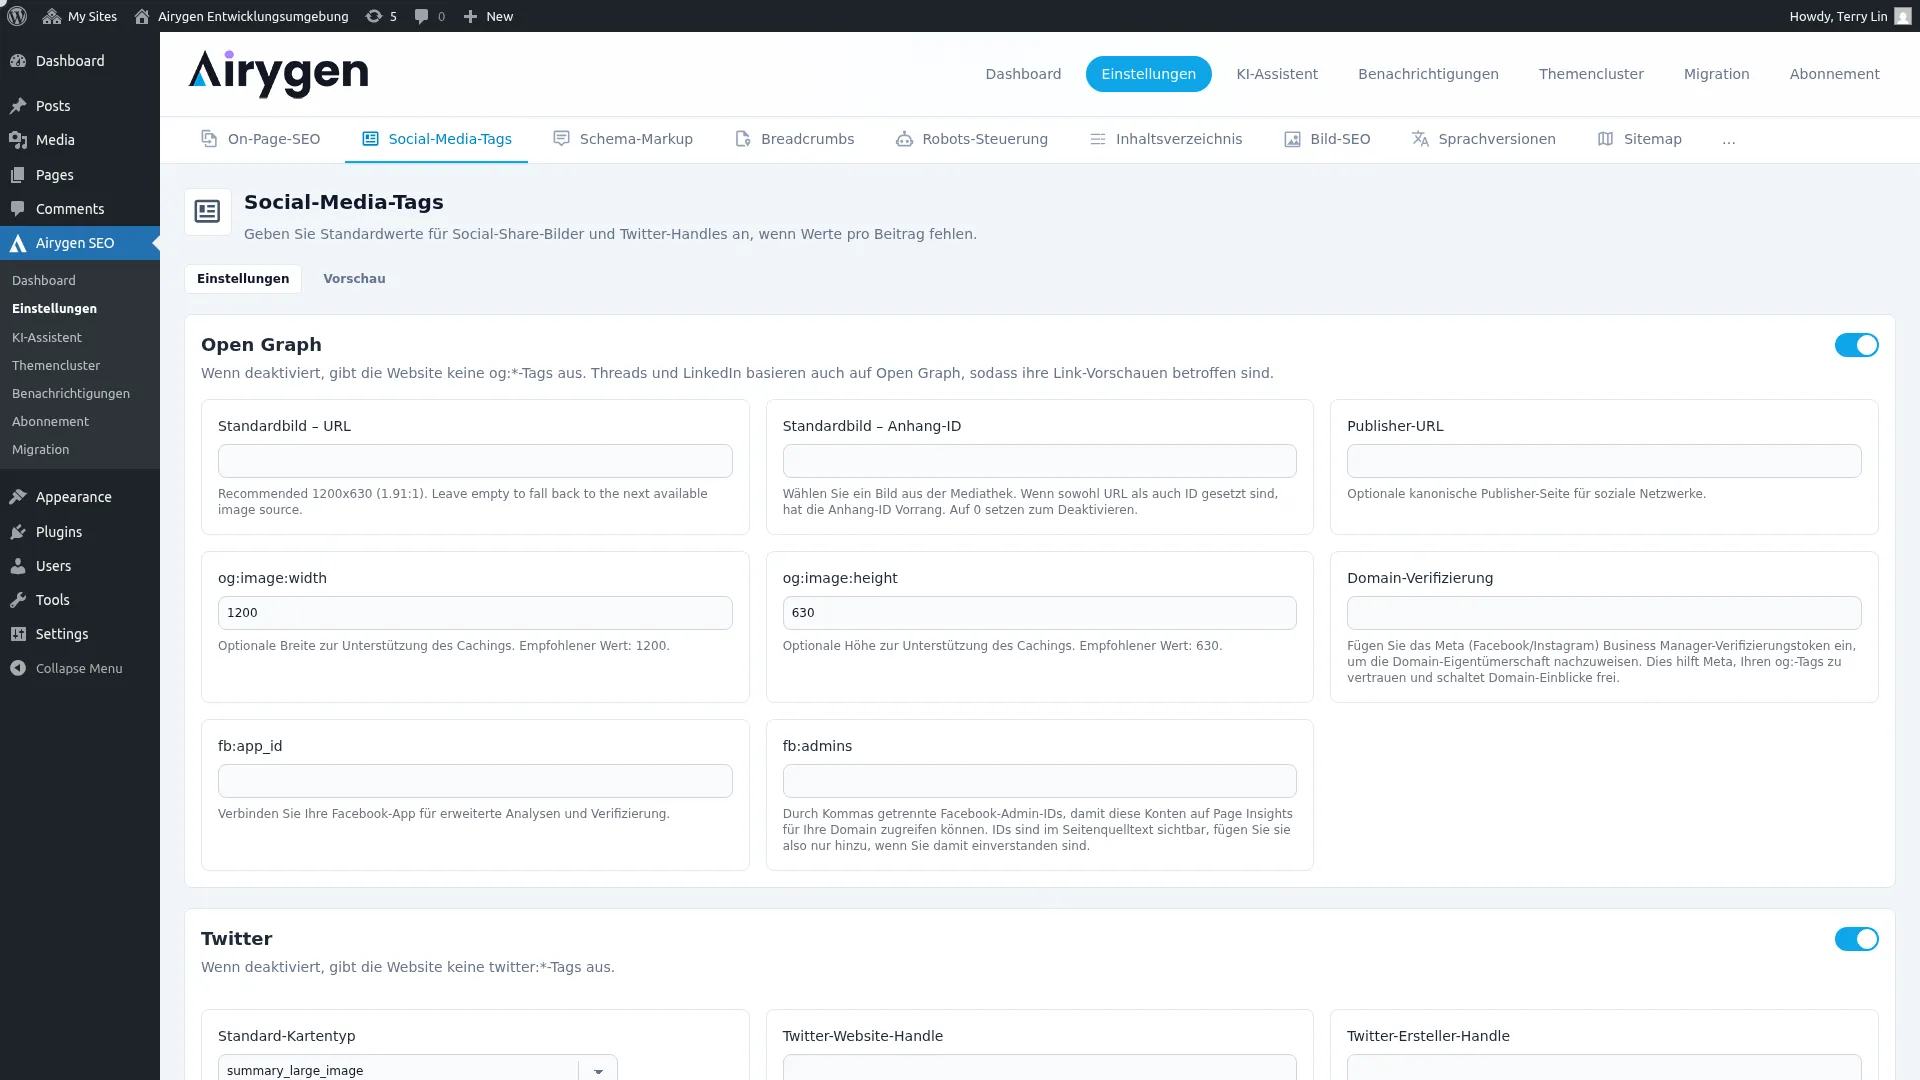
Task: Click the Domain-Verifizierung input field
Action: (1604, 613)
